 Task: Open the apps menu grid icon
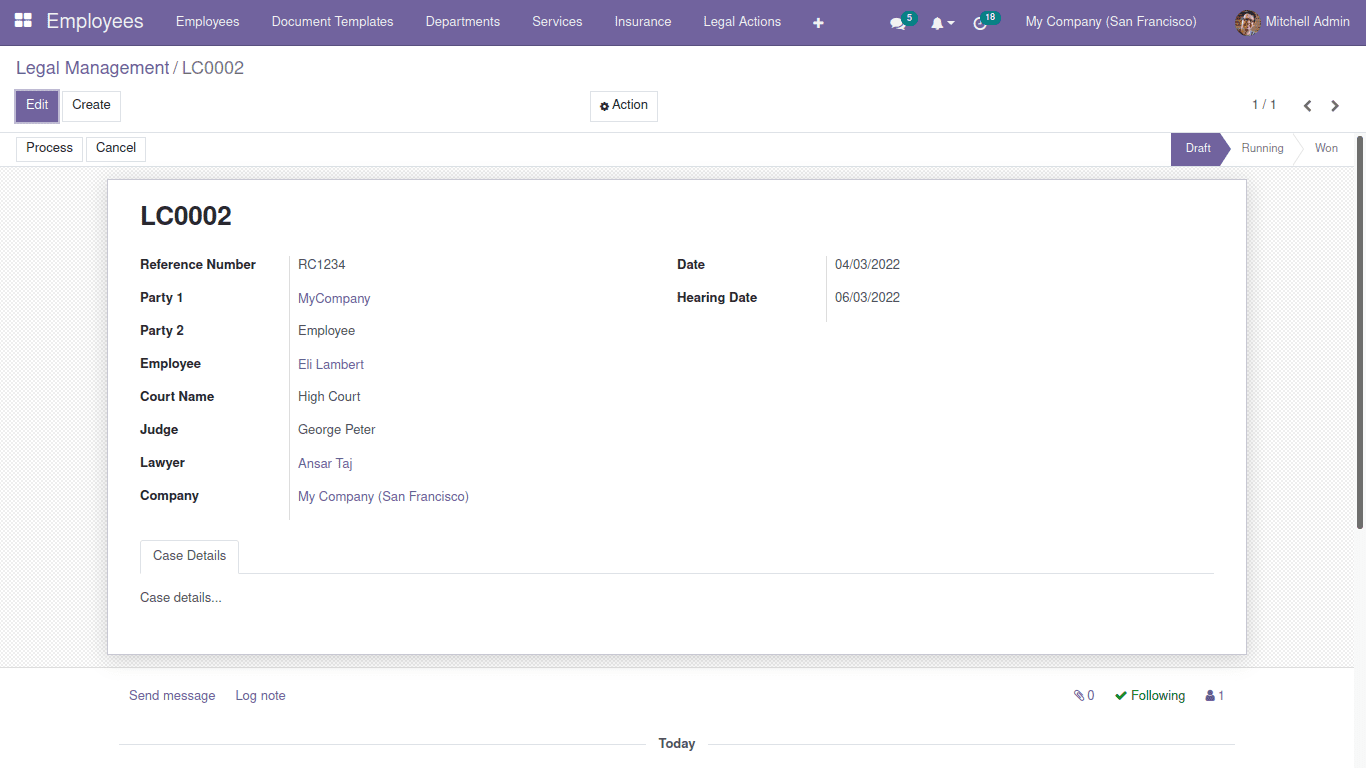tap(25, 21)
